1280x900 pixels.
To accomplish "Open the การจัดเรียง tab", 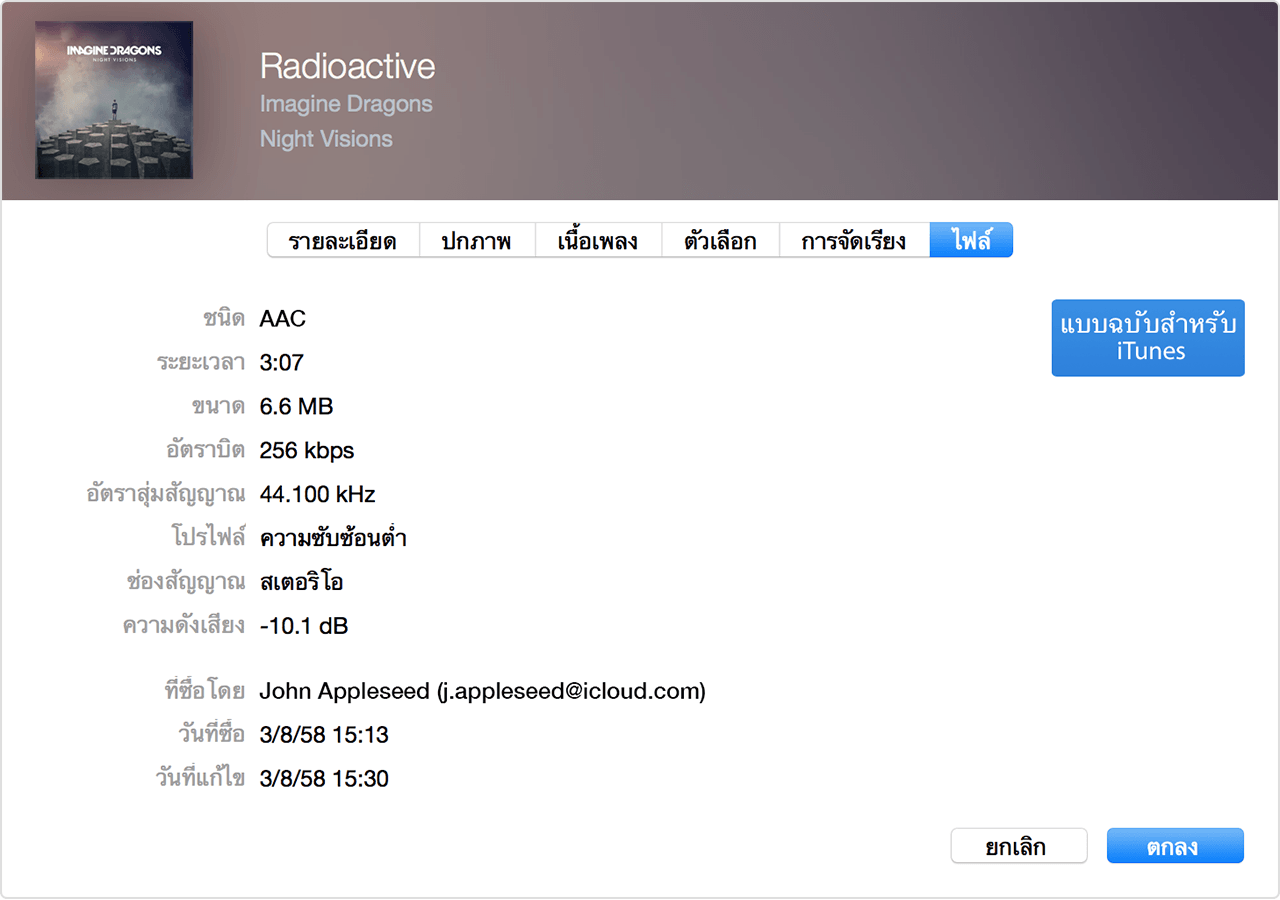I will click(854, 240).
